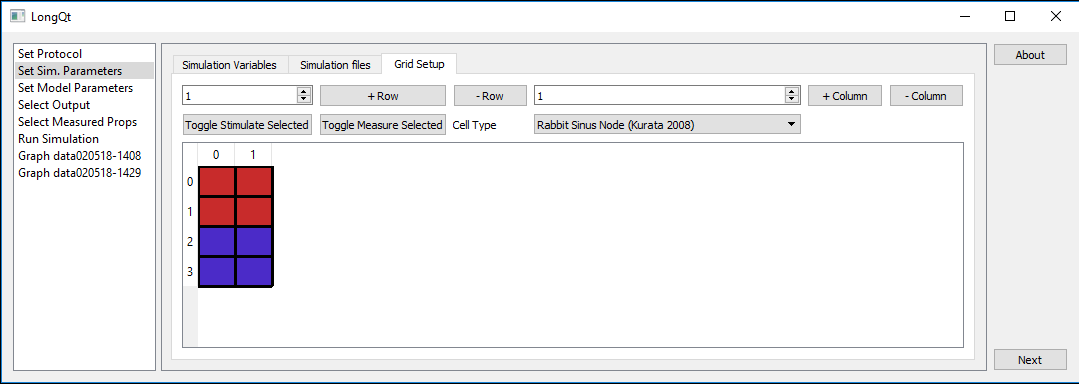Maximize the LongQt window
Screen dimensions: 1079x384
tap(1009, 17)
